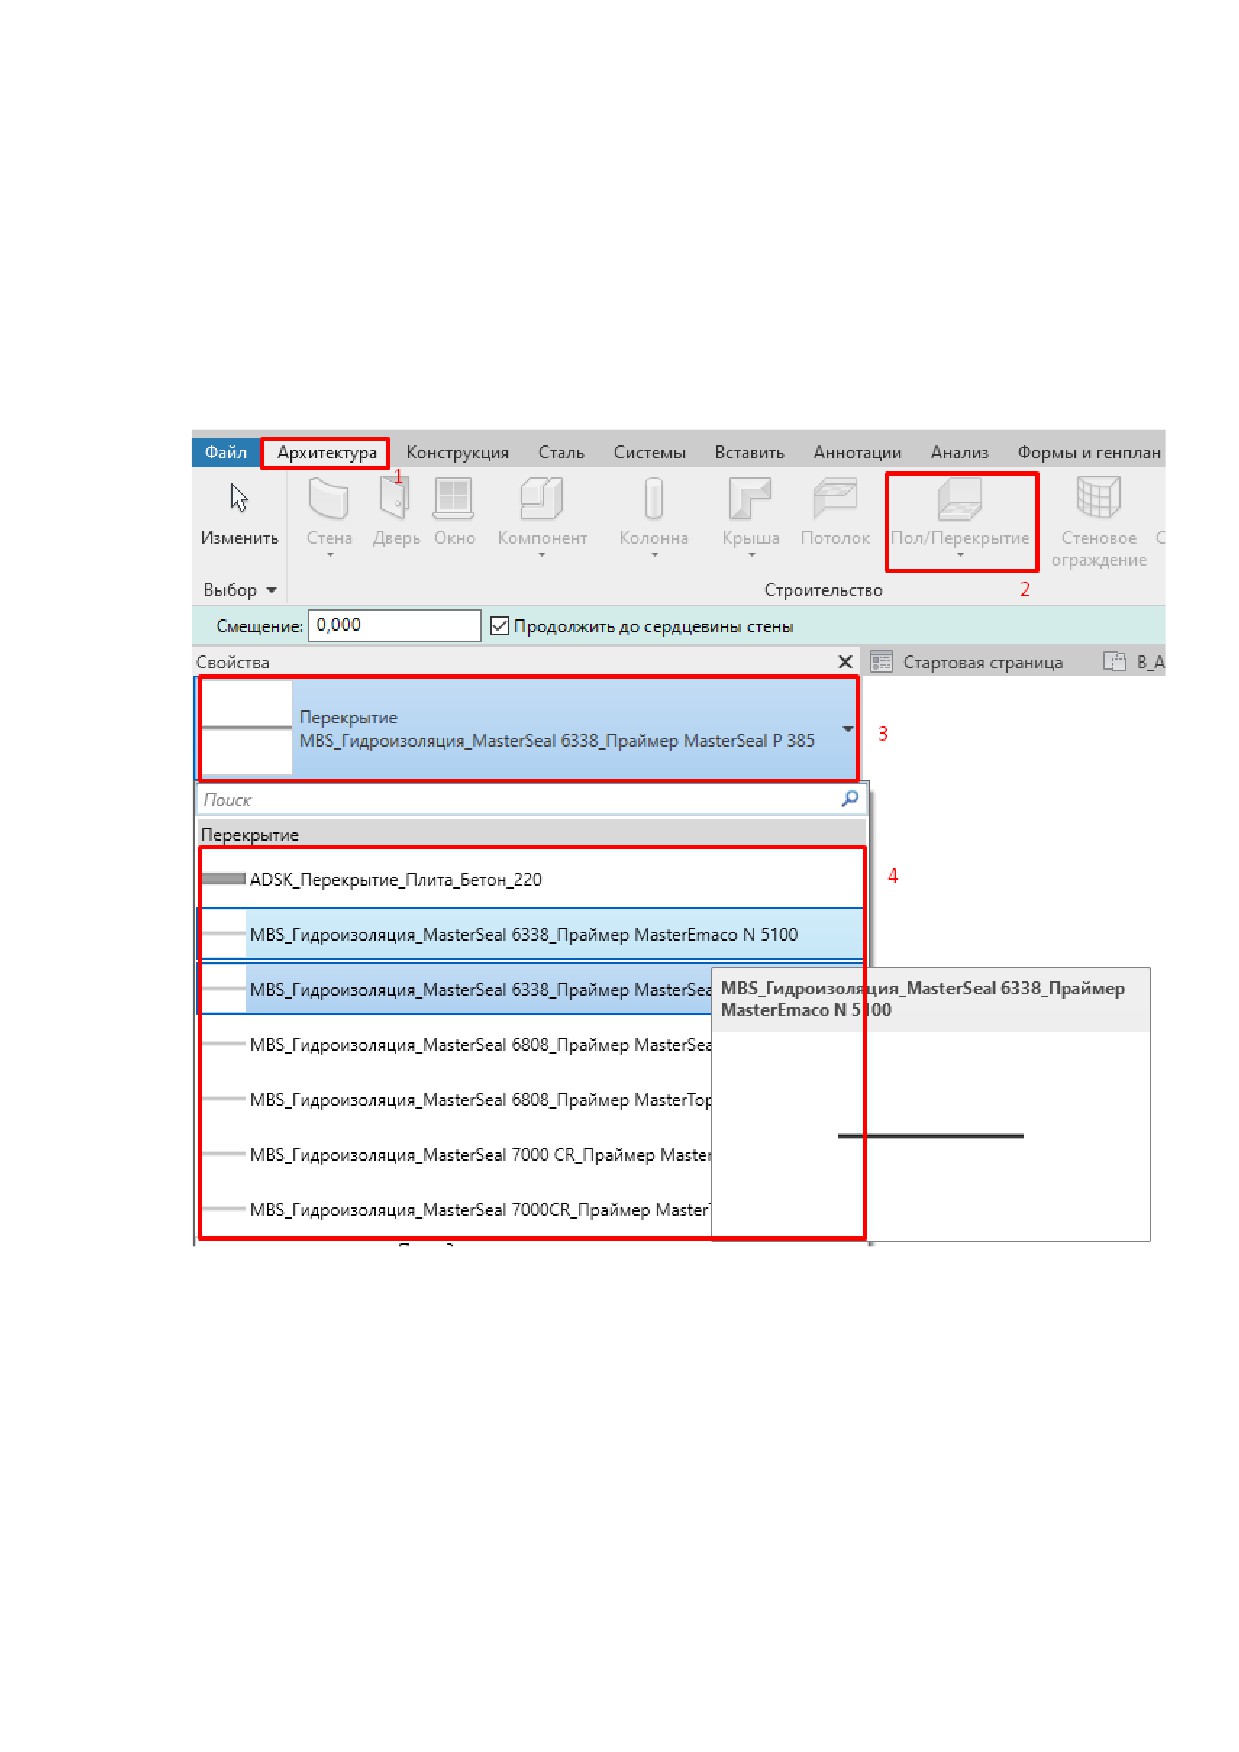1239x1752 pixels.
Task: Choose MasterSeal 6808 Праймер MasterTop type
Action: click(455, 1100)
